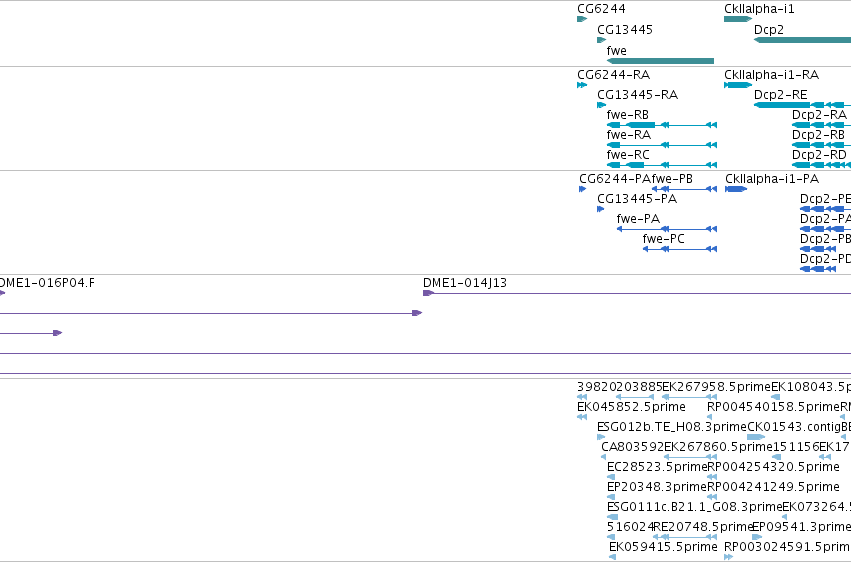Click the CG13445-PA protein label

[637, 199]
